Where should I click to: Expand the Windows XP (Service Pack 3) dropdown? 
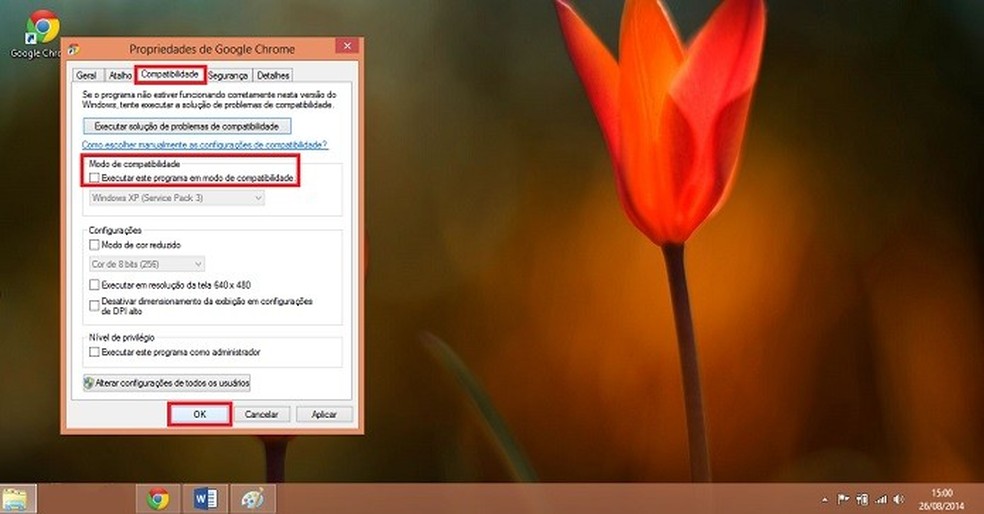tap(176, 198)
